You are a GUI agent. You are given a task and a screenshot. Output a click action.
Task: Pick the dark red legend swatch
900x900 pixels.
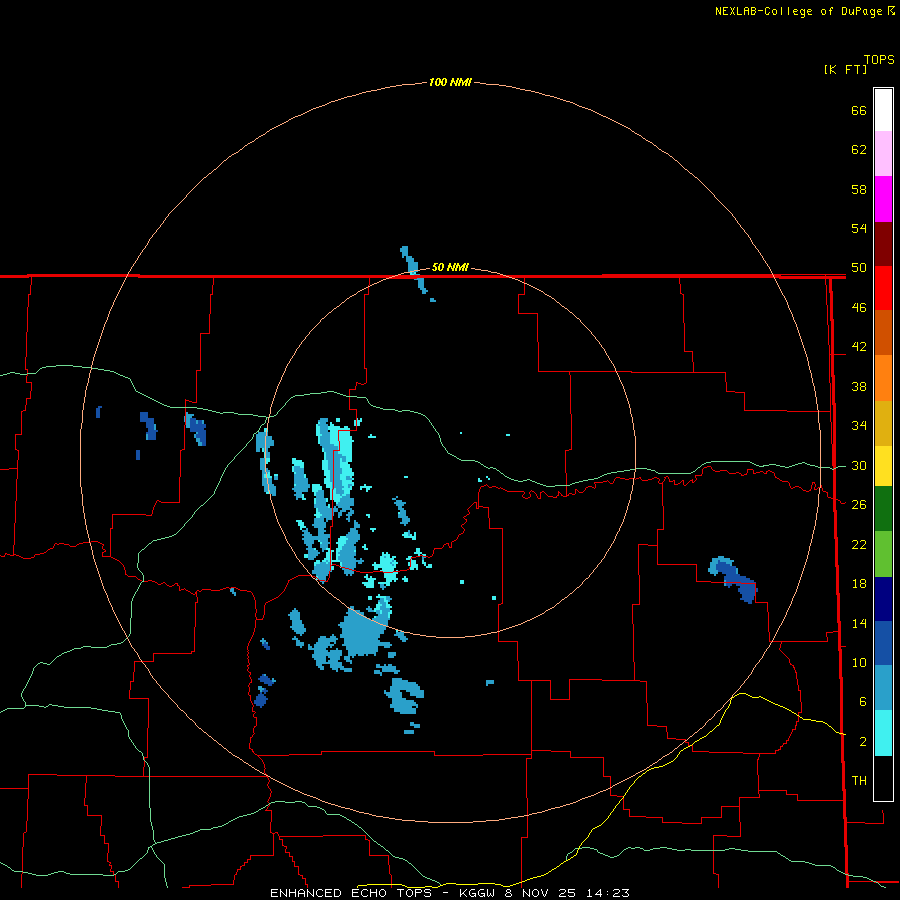pyautogui.click(x=883, y=244)
